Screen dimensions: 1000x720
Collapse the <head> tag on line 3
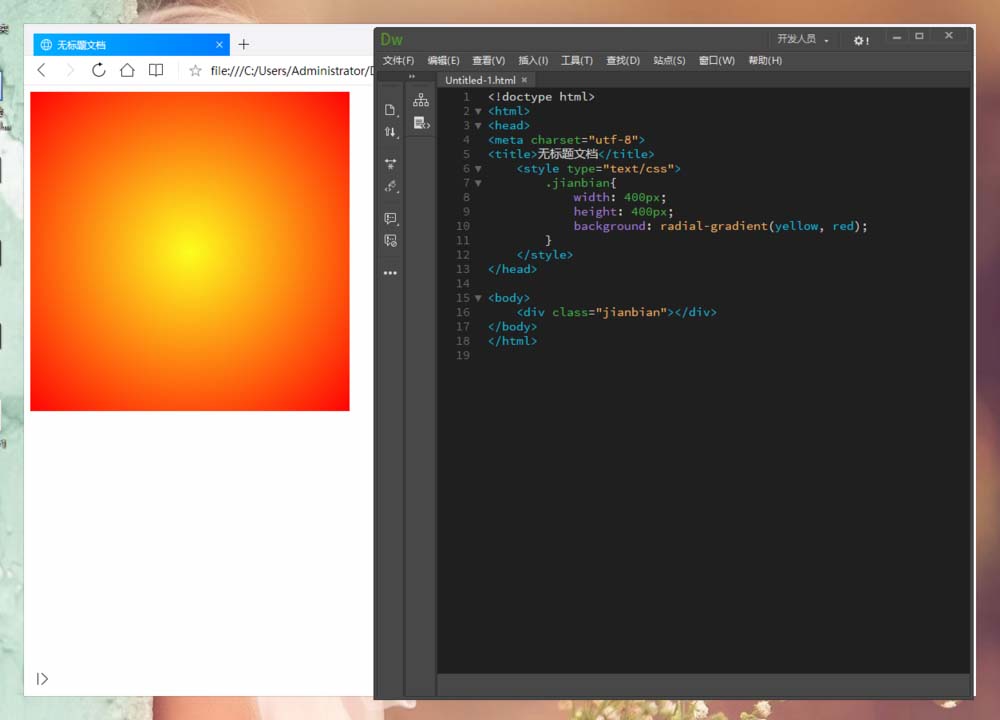click(478, 126)
